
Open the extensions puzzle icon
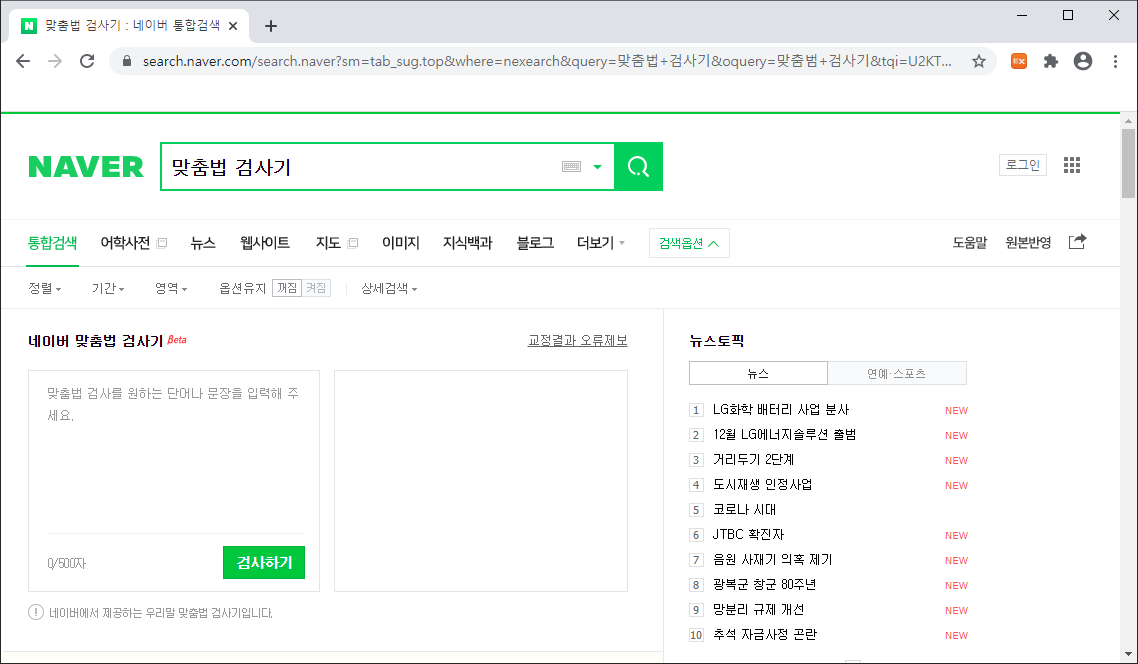[x=1051, y=61]
